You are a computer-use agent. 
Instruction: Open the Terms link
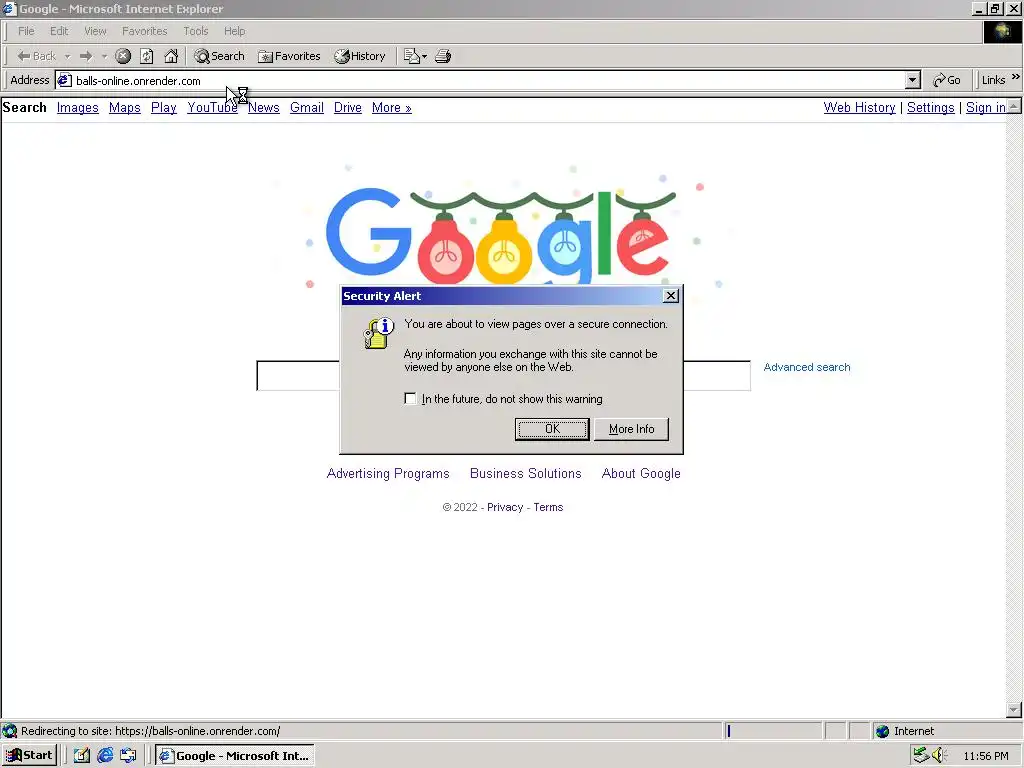click(548, 507)
